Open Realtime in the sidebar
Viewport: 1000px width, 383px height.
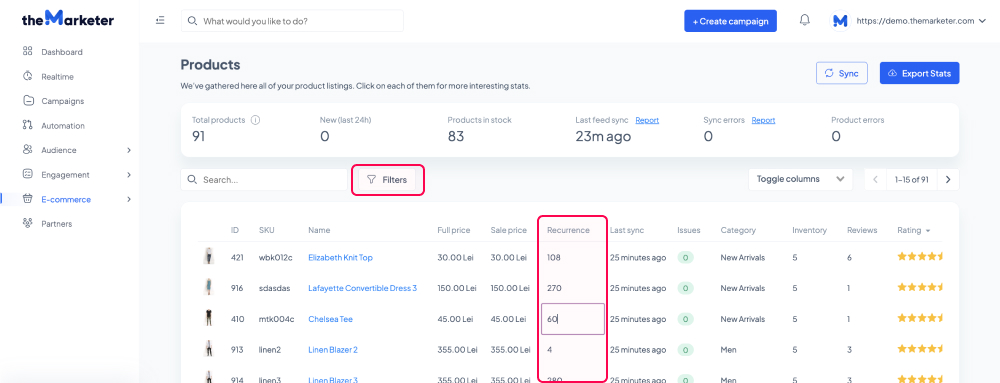click(x=57, y=76)
